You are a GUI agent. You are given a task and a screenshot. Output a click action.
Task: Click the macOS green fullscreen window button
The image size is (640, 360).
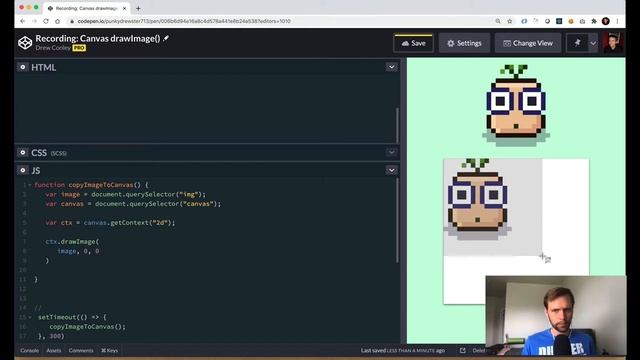[x=36, y=7]
